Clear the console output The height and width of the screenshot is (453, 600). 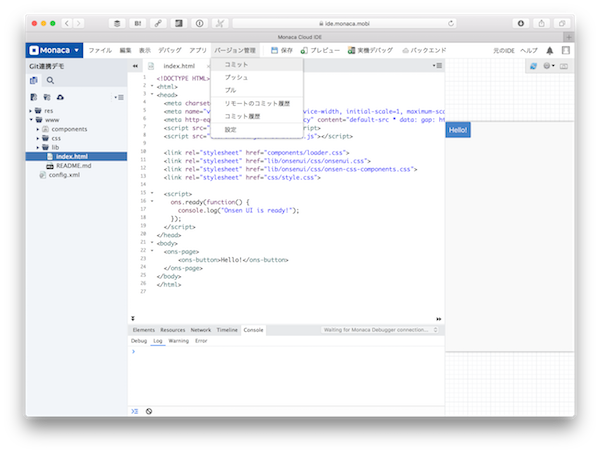click(149, 411)
